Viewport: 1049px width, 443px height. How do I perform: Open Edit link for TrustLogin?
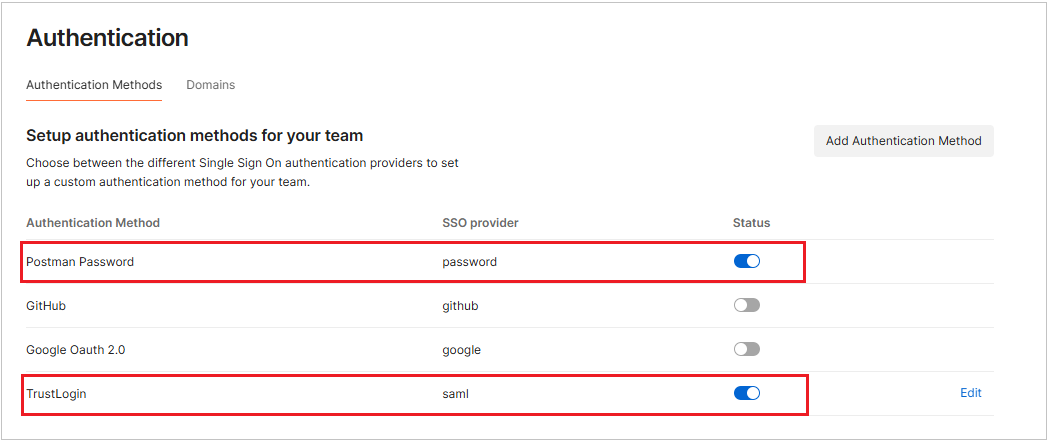click(971, 393)
